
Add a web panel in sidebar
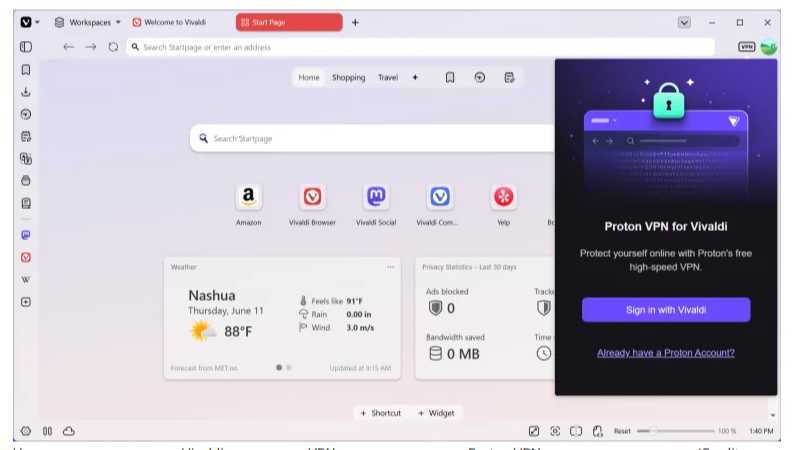pyautogui.click(x=26, y=302)
